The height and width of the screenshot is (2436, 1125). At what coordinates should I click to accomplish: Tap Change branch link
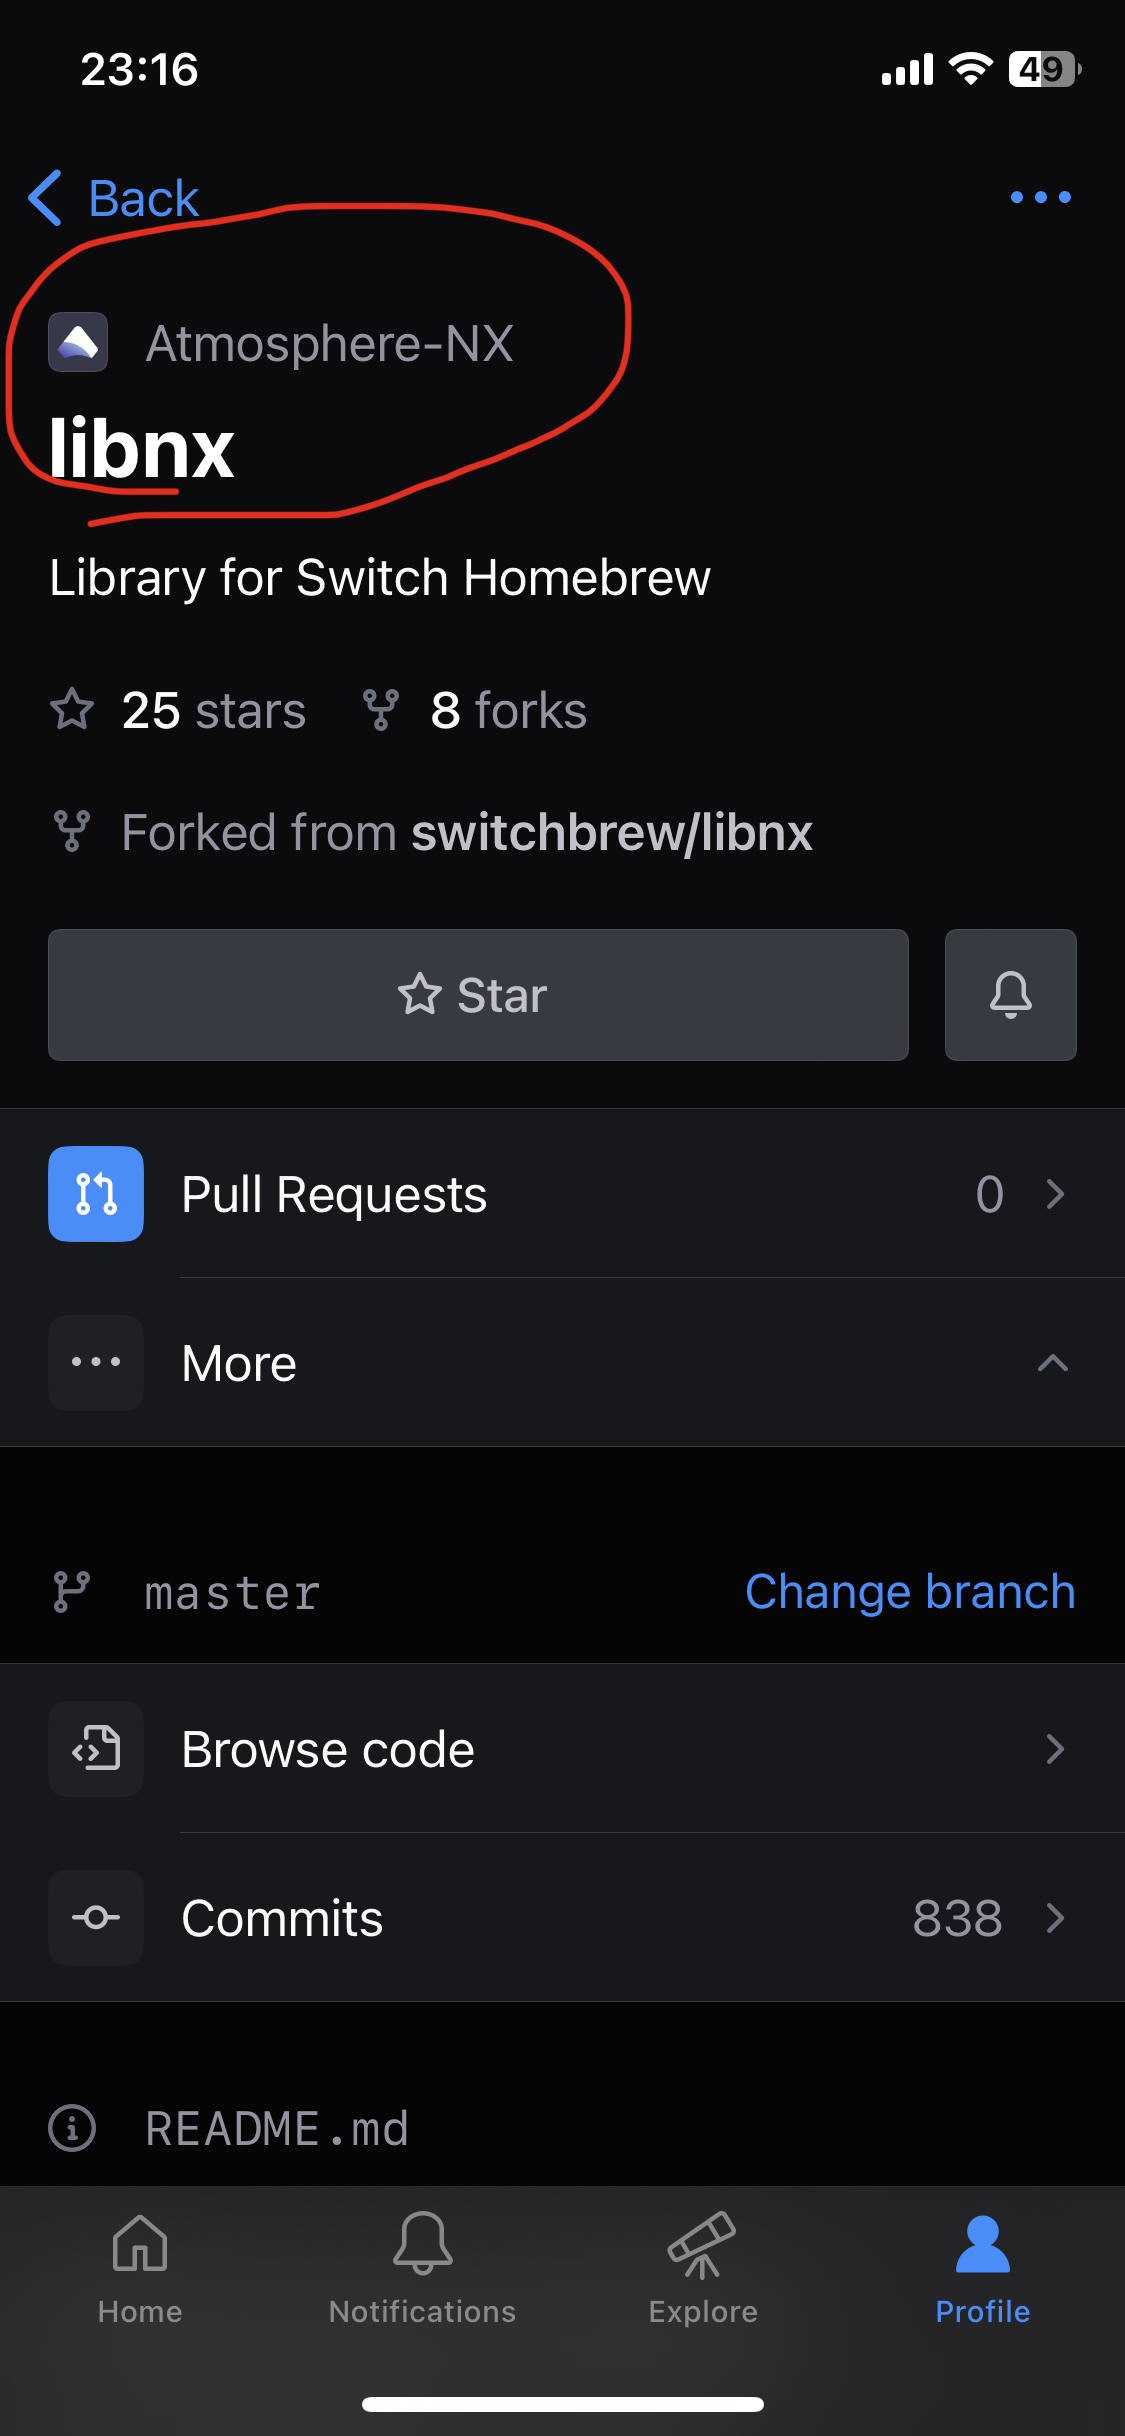910,1591
